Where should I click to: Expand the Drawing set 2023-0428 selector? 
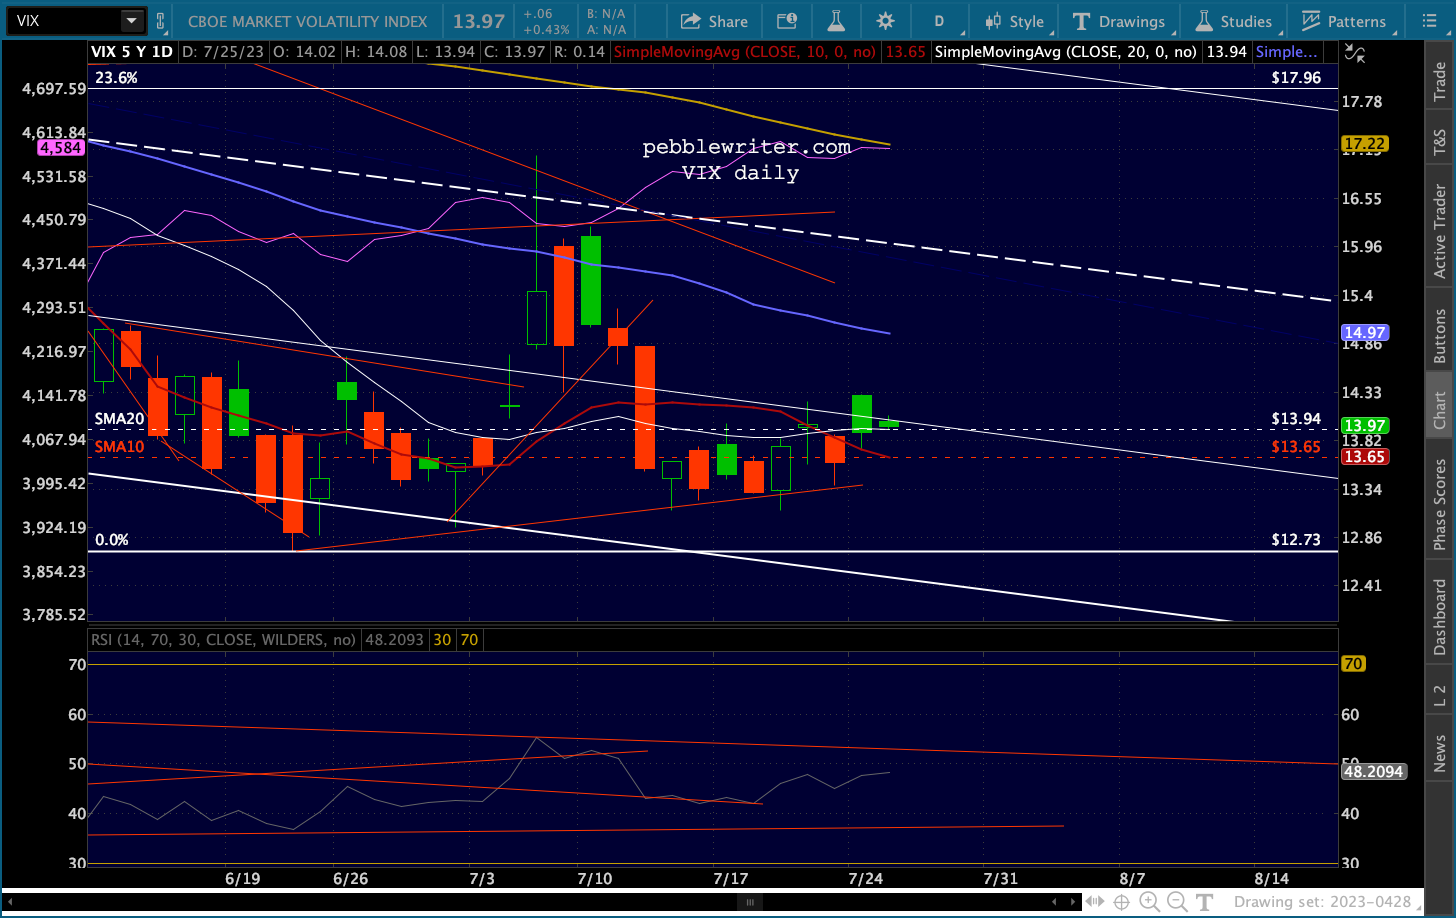[1322, 902]
